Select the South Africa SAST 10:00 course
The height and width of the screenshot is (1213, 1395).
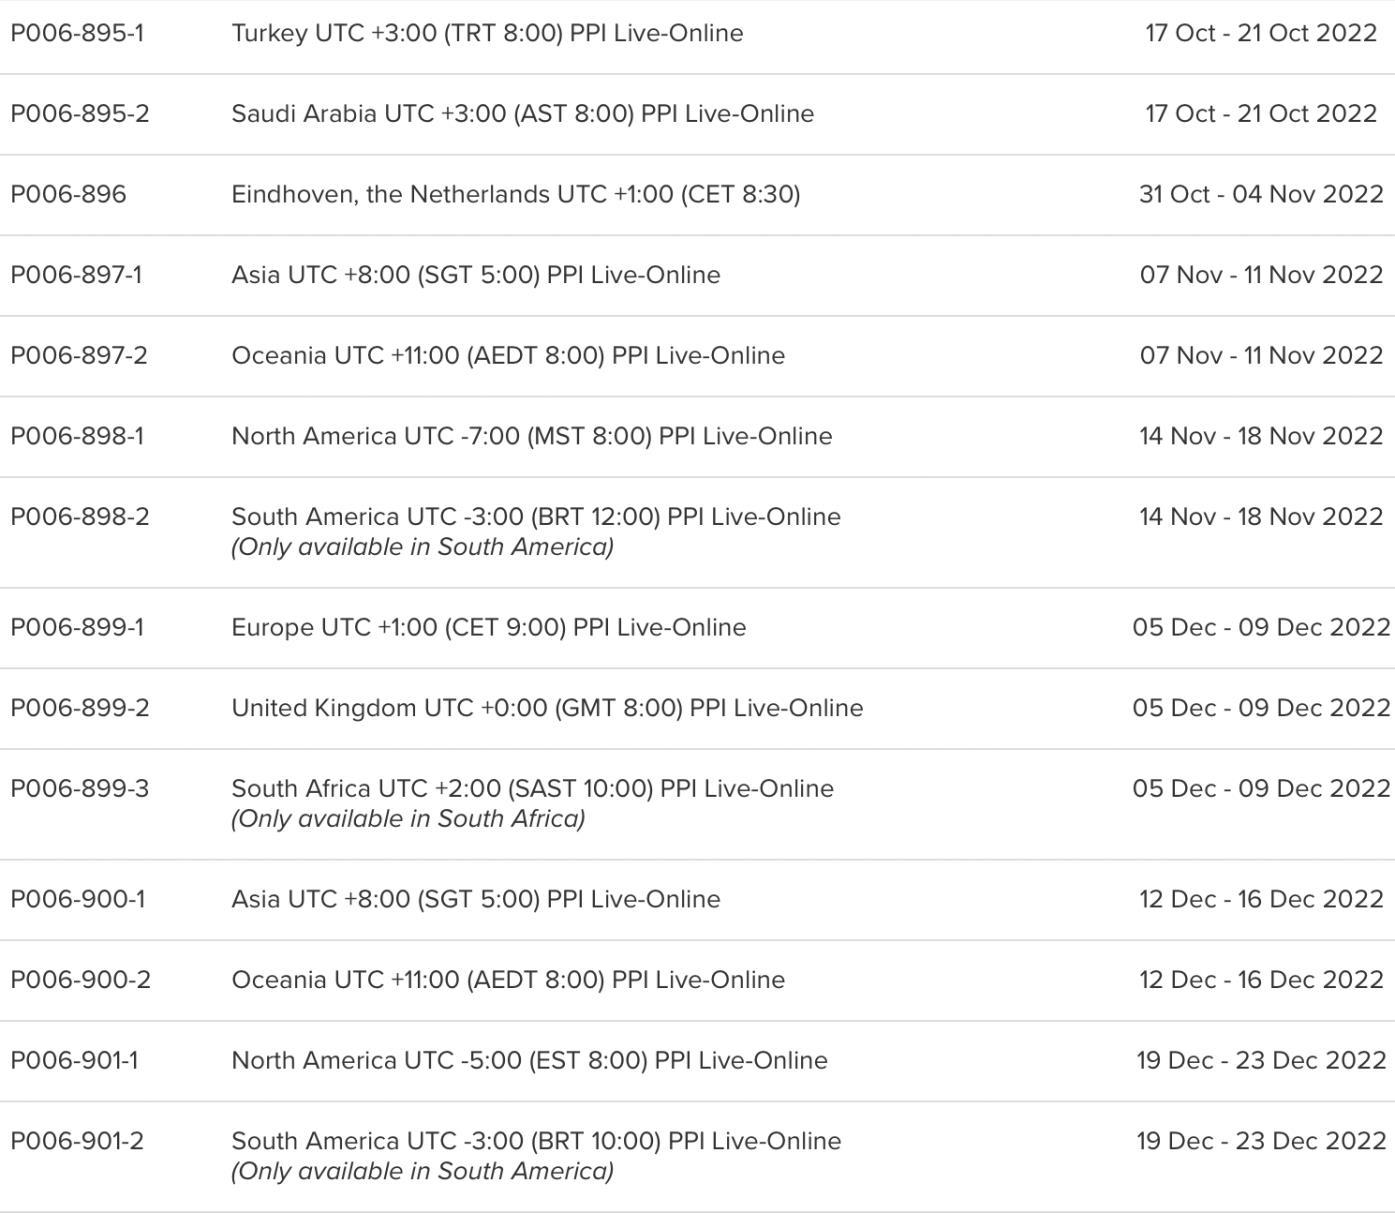(532, 789)
